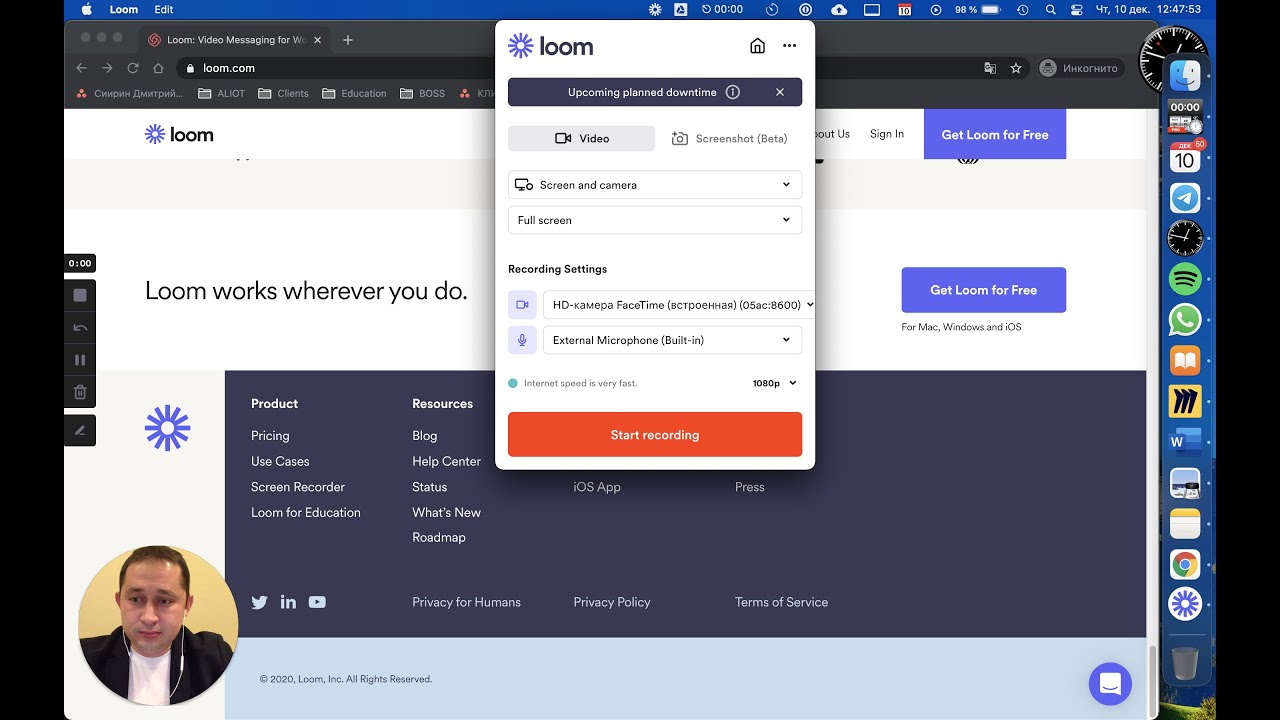
Task: Open the BOSS bookmarks folder
Action: click(x=422, y=94)
